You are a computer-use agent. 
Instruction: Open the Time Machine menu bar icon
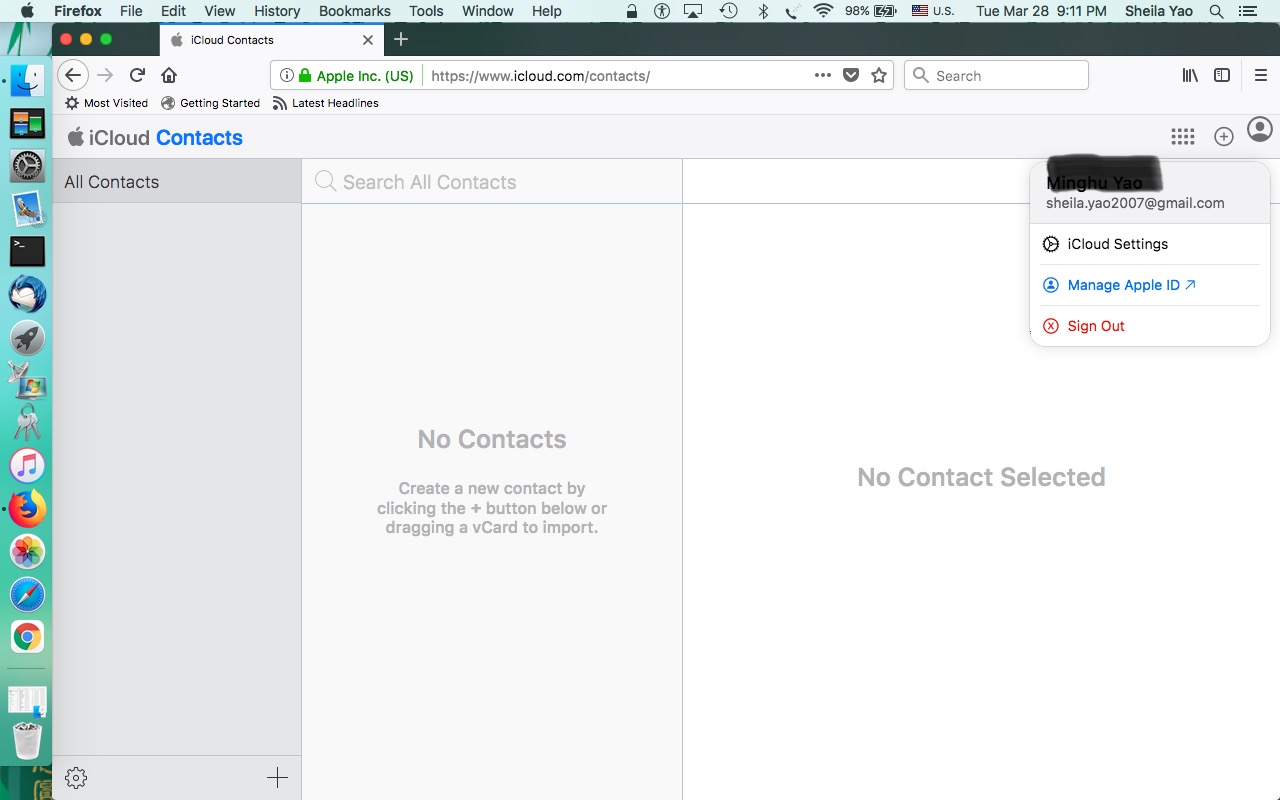[x=729, y=11]
